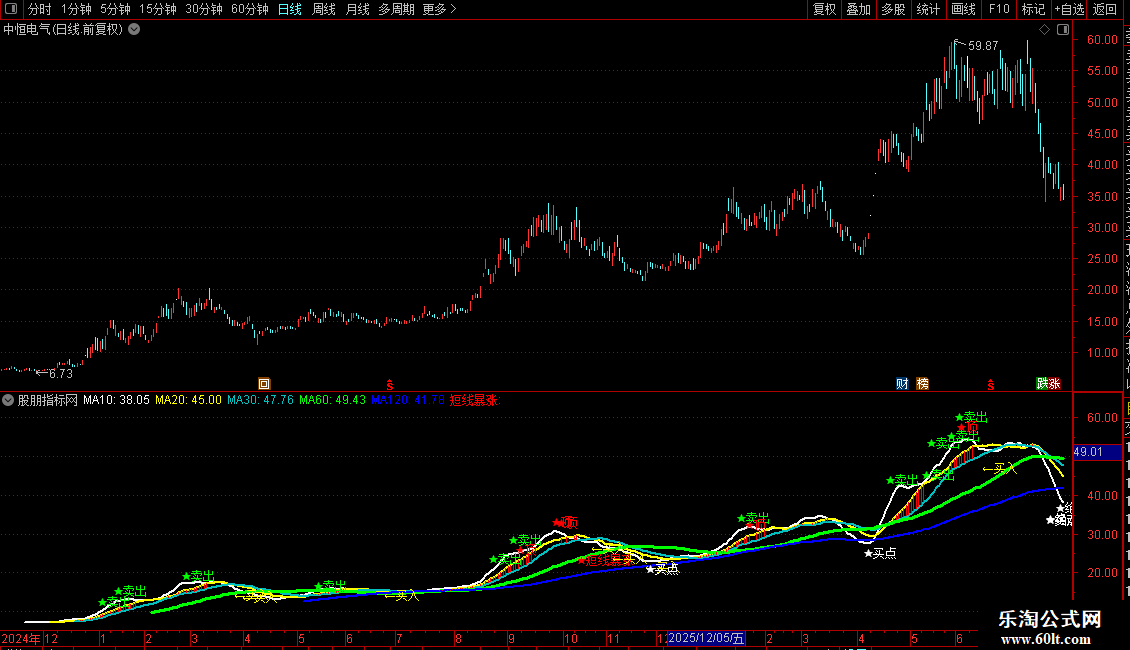Screen dimensions: 1130x650
Task: Click the MA20: 45.00 label
Action: 189,400
